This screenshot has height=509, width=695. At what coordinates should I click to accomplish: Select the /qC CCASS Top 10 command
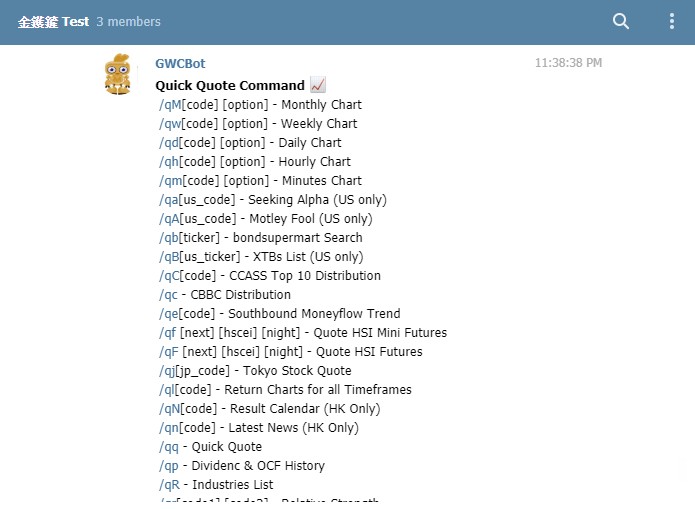[x=169, y=276]
